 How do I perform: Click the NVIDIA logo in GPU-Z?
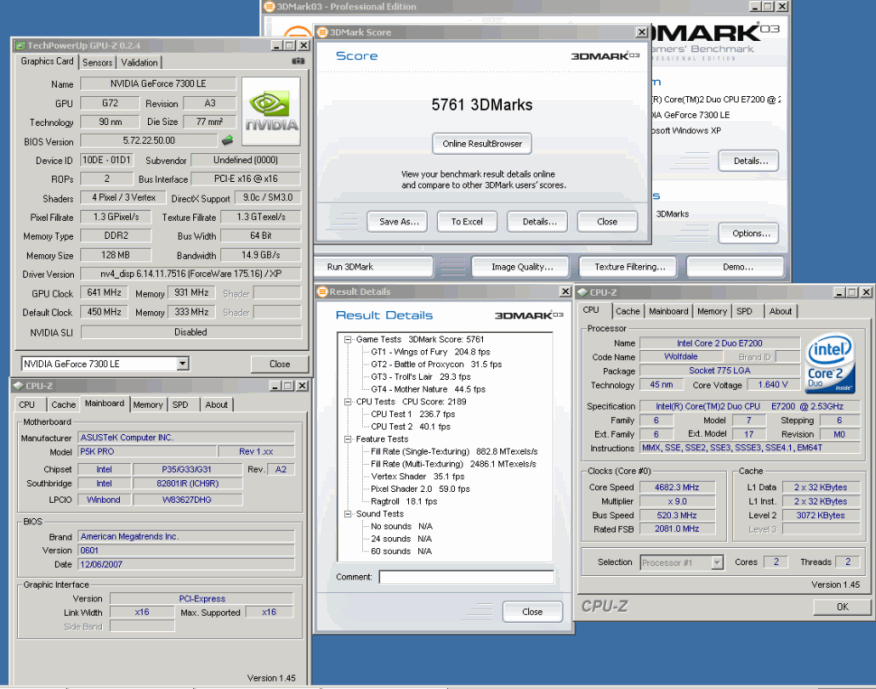click(271, 112)
